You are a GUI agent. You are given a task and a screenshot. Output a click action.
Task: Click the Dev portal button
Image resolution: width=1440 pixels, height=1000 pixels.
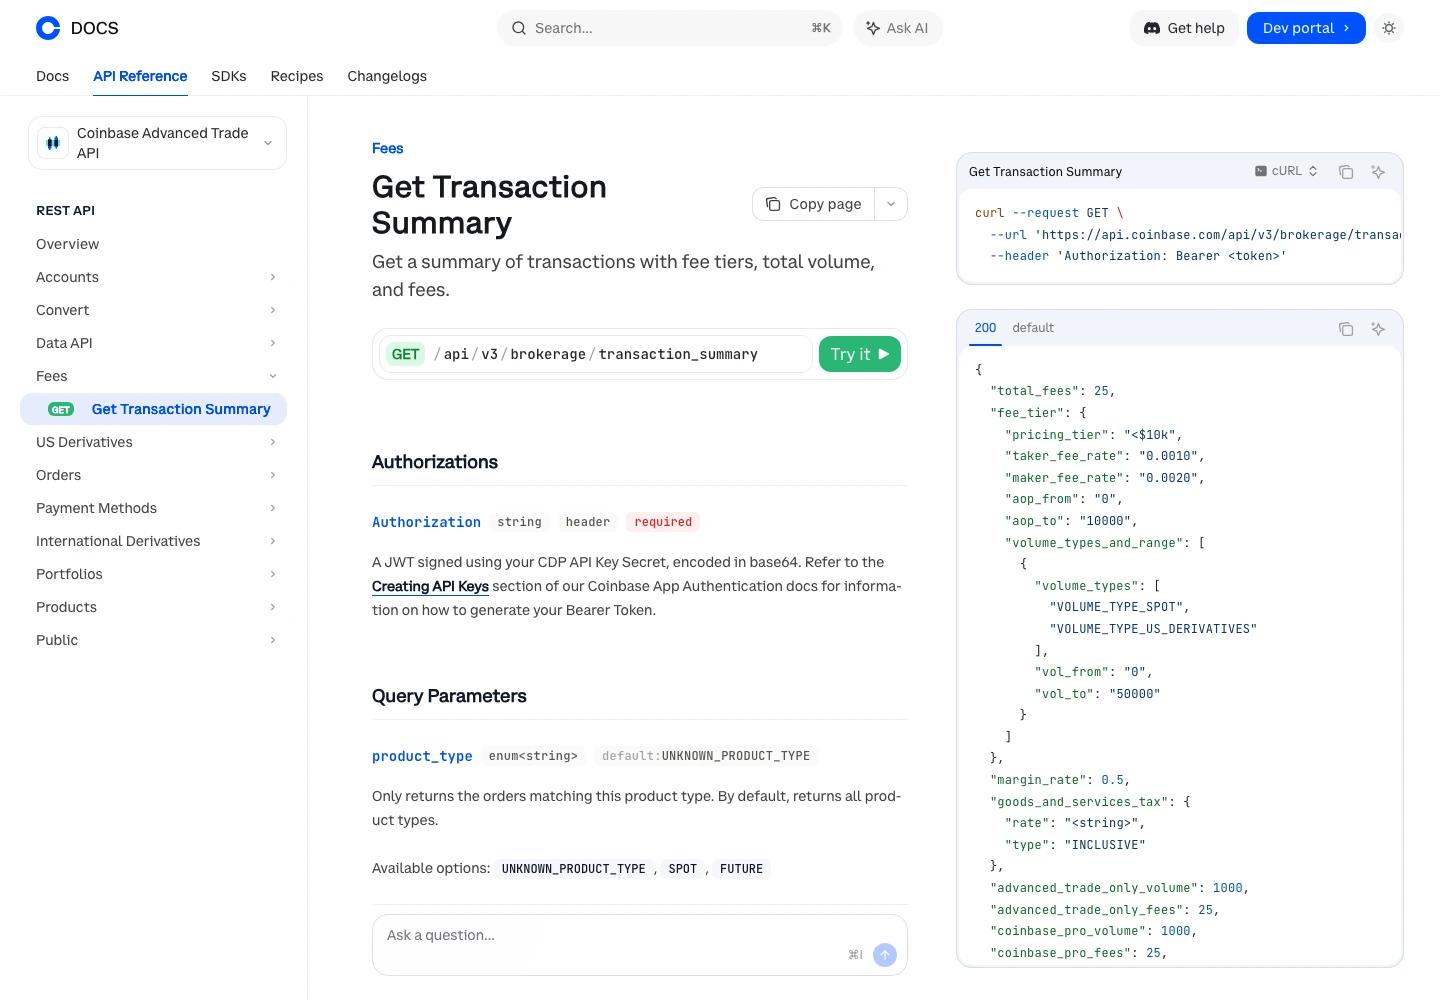coord(1306,28)
